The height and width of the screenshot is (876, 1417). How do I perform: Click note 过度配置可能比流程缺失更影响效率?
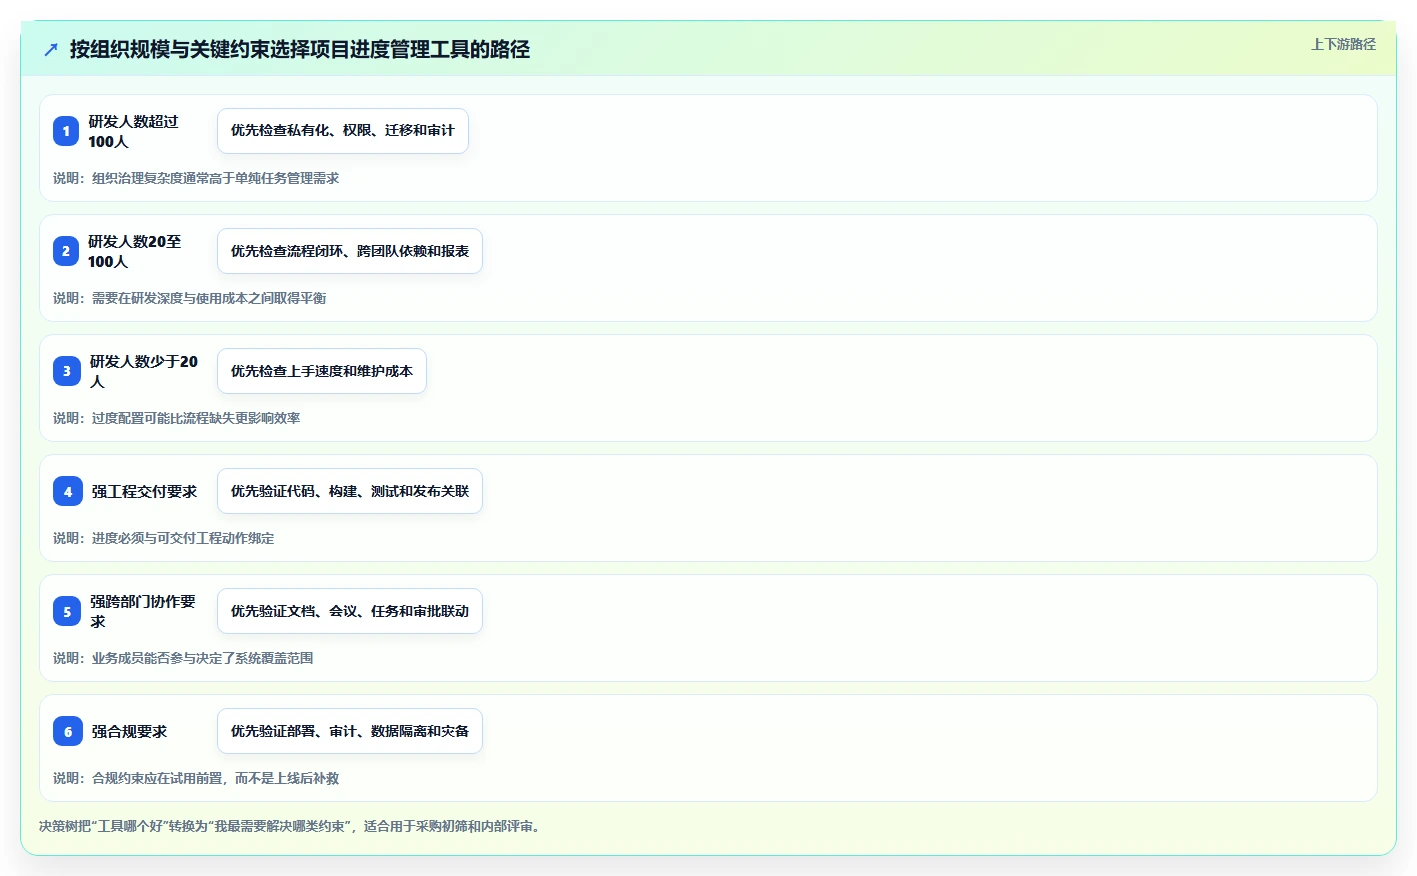(177, 418)
